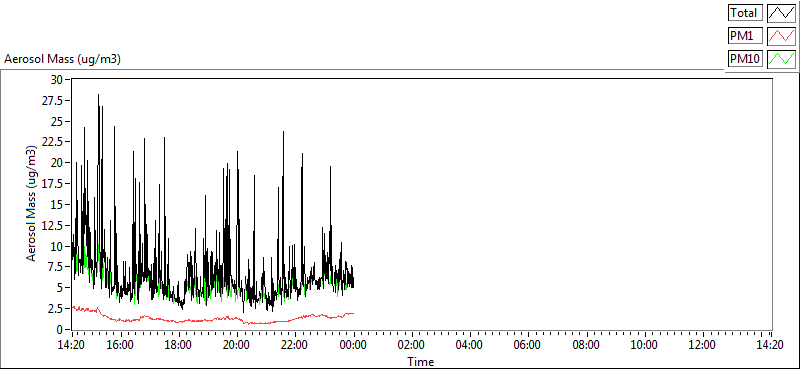Click the ending 14:20 time label
This screenshot has width=800, height=369.
point(769,345)
